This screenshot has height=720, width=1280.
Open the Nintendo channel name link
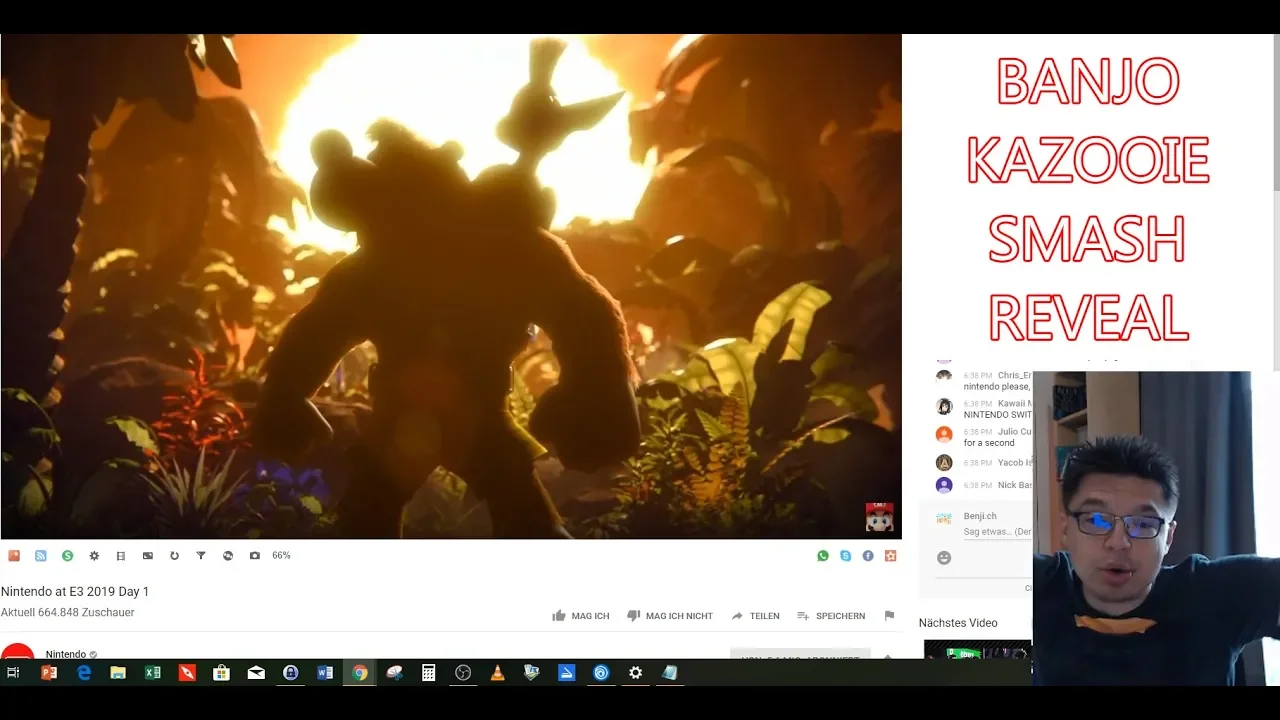pos(66,654)
